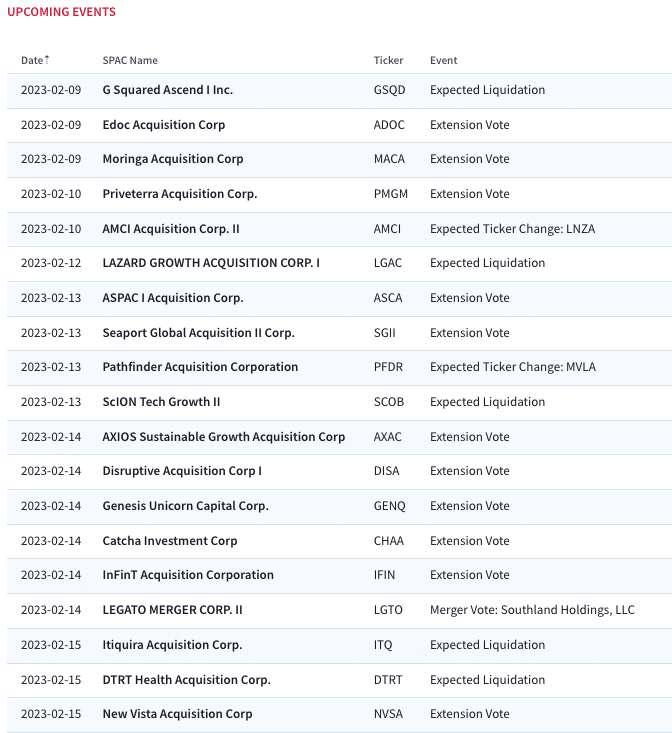
Task: Click Extension Vote event in CHAA row
Action: [x=470, y=541]
